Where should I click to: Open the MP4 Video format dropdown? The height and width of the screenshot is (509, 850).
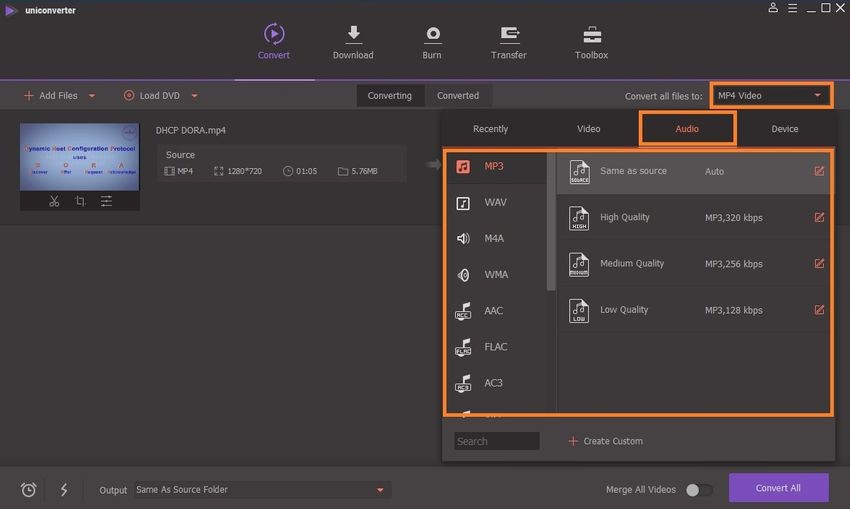point(771,95)
